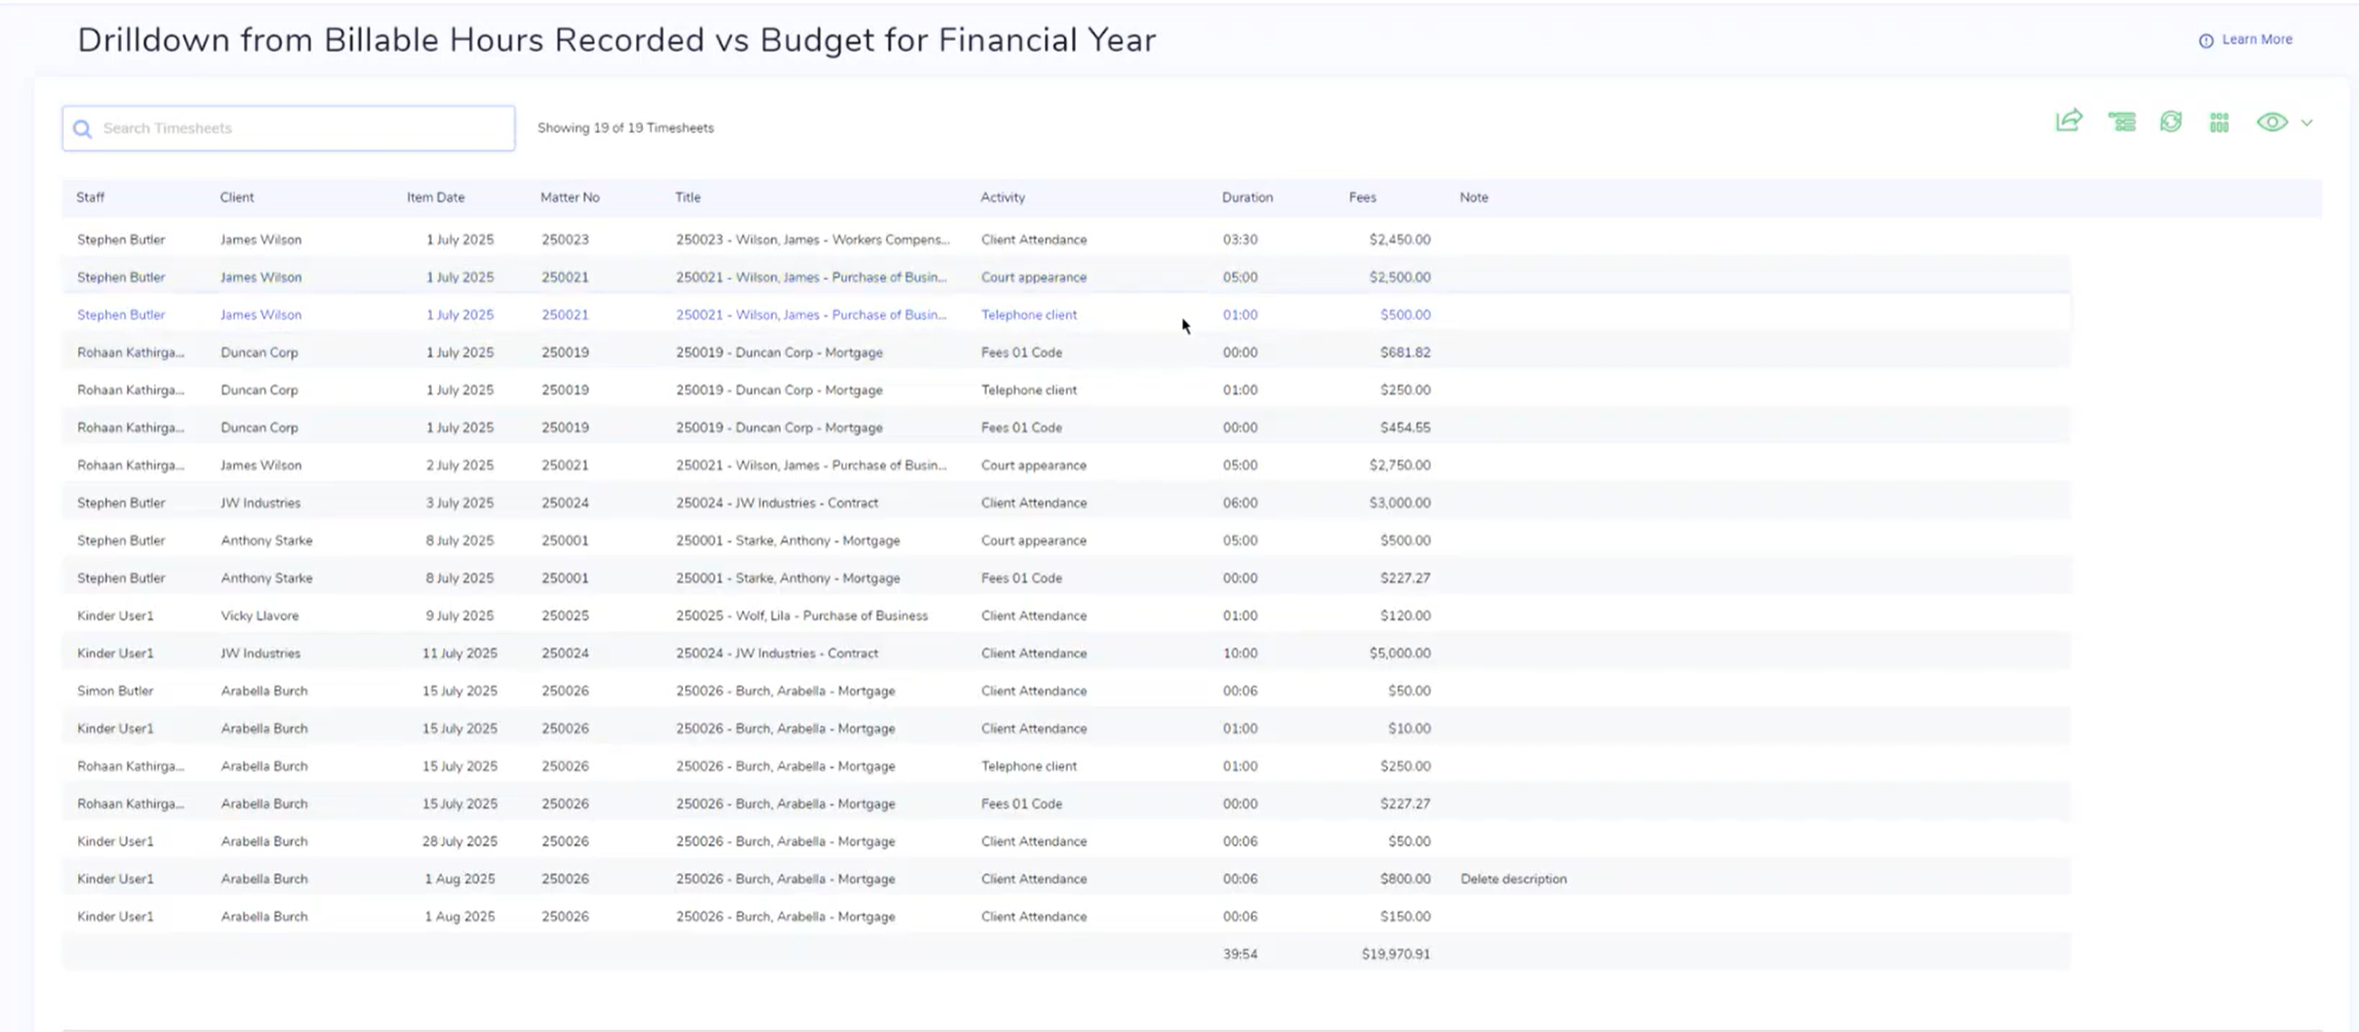This screenshot has width=2359, height=1032.
Task: Open highlighted matter 250021 Telephone client row
Action: click(810, 315)
